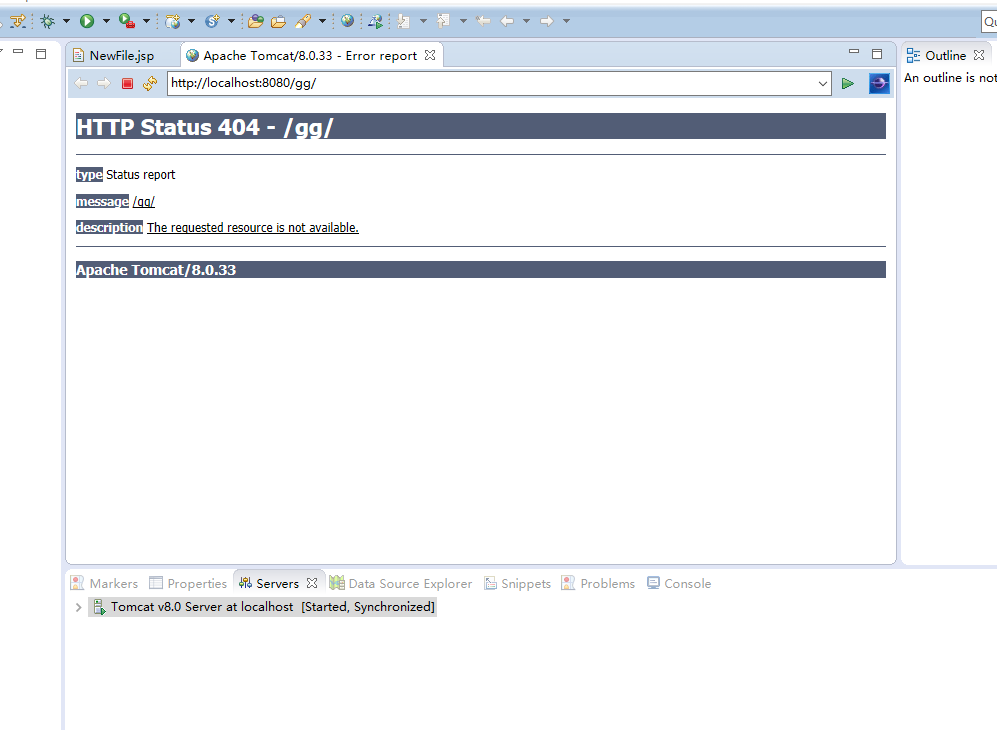
Task: Close the Servers view tab
Action: coord(312,582)
